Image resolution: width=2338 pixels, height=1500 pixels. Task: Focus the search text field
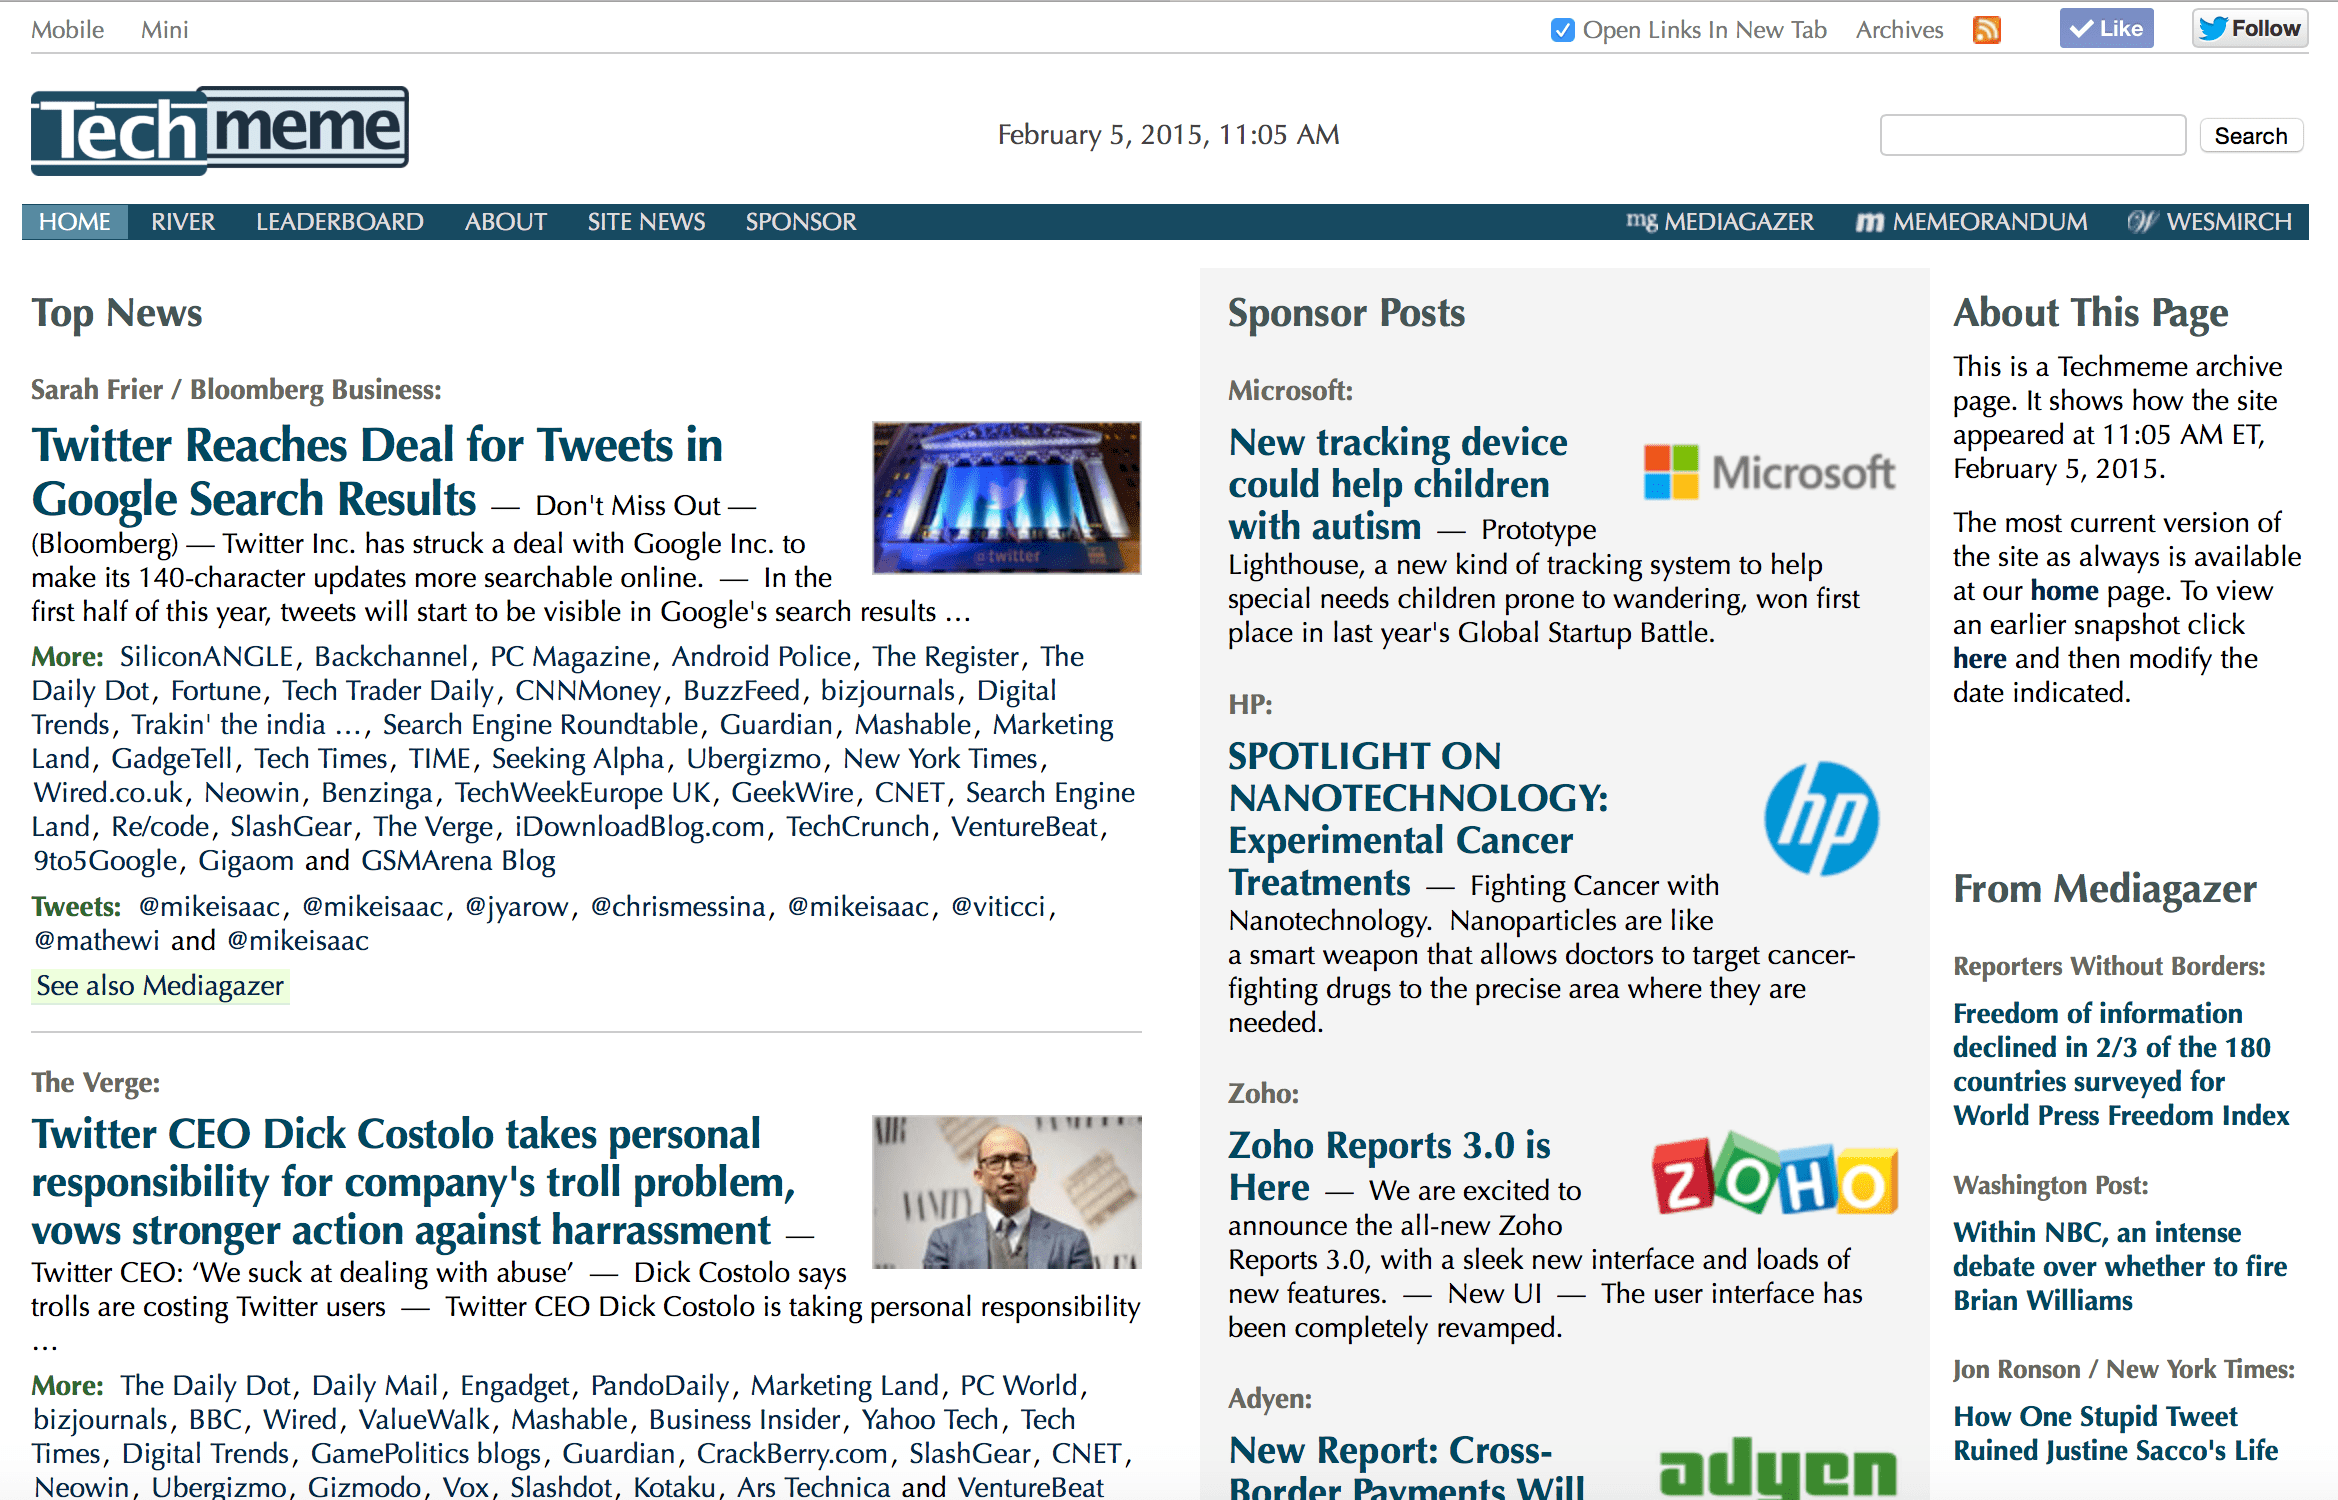(2032, 136)
